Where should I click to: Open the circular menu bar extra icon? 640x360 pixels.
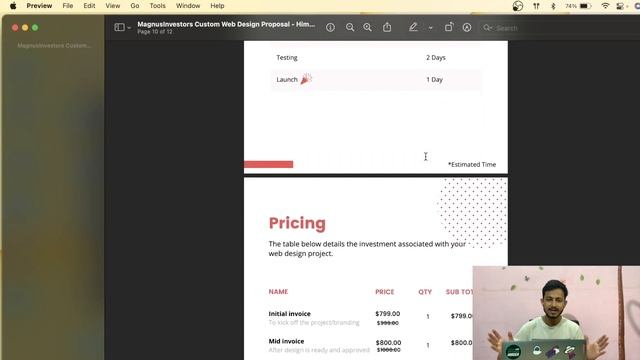pos(518,6)
